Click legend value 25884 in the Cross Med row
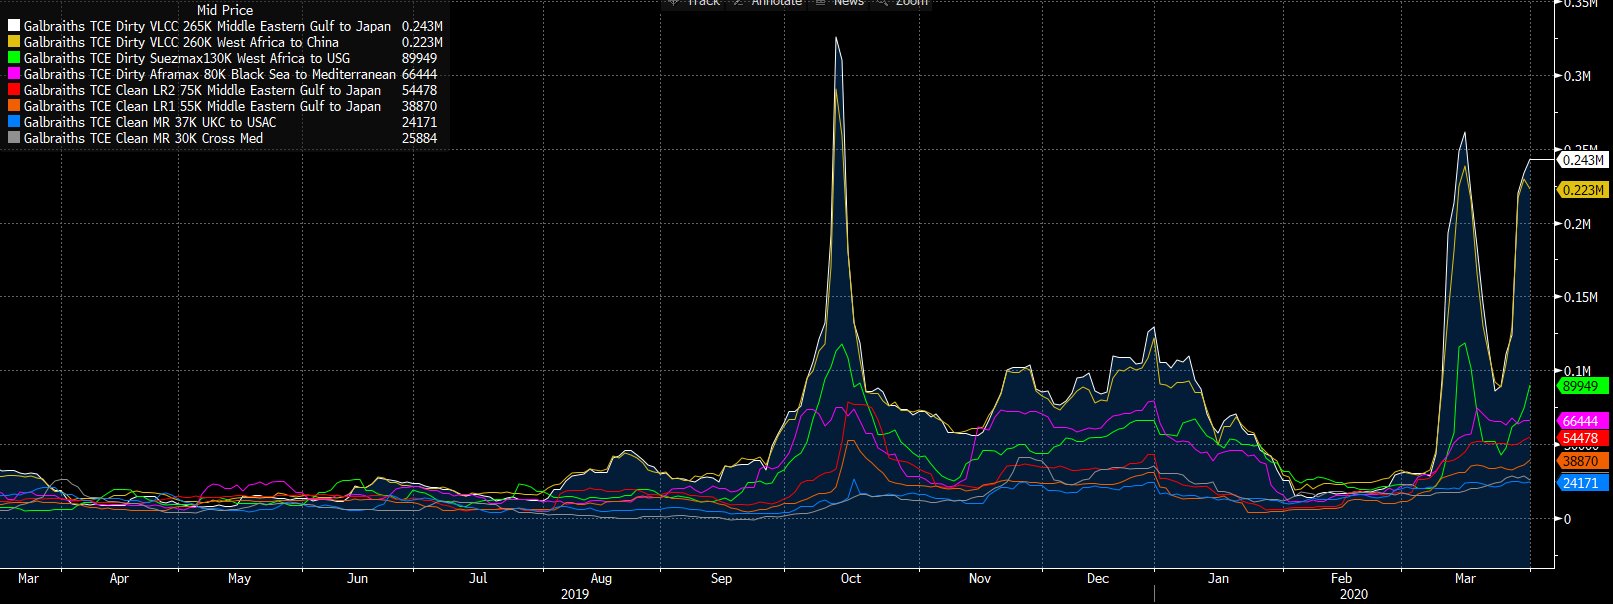Viewport: 1613px width, 604px height. coord(419,139)
